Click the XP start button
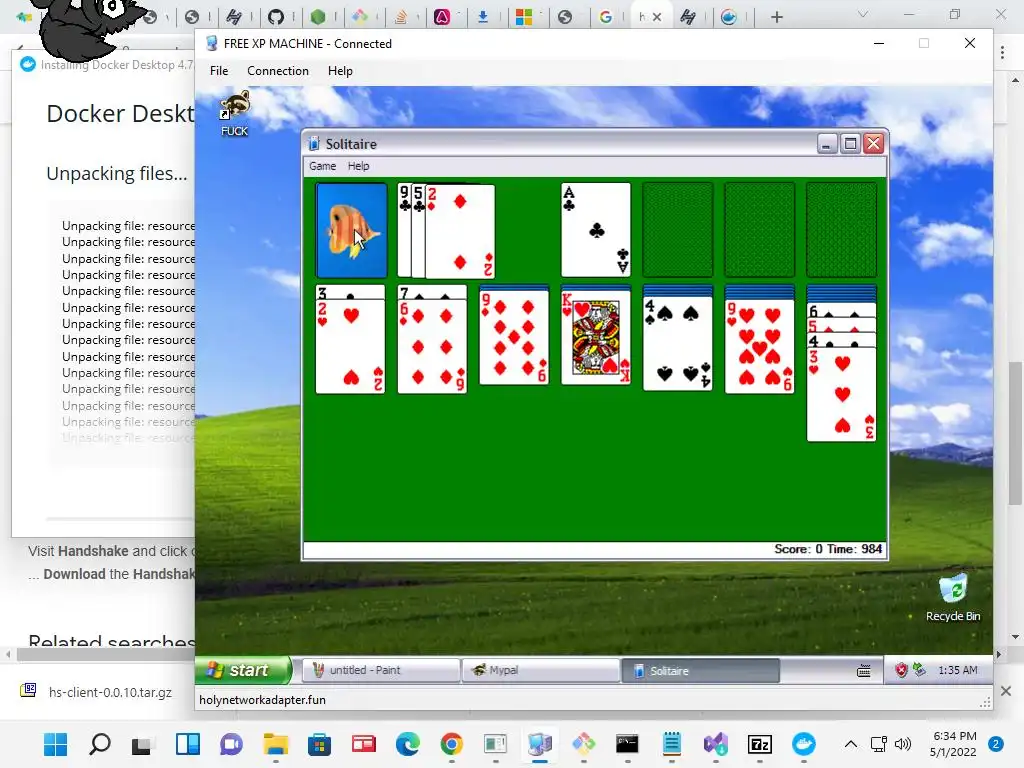Viewport: 1024px width, 768px height. point(243,670)
